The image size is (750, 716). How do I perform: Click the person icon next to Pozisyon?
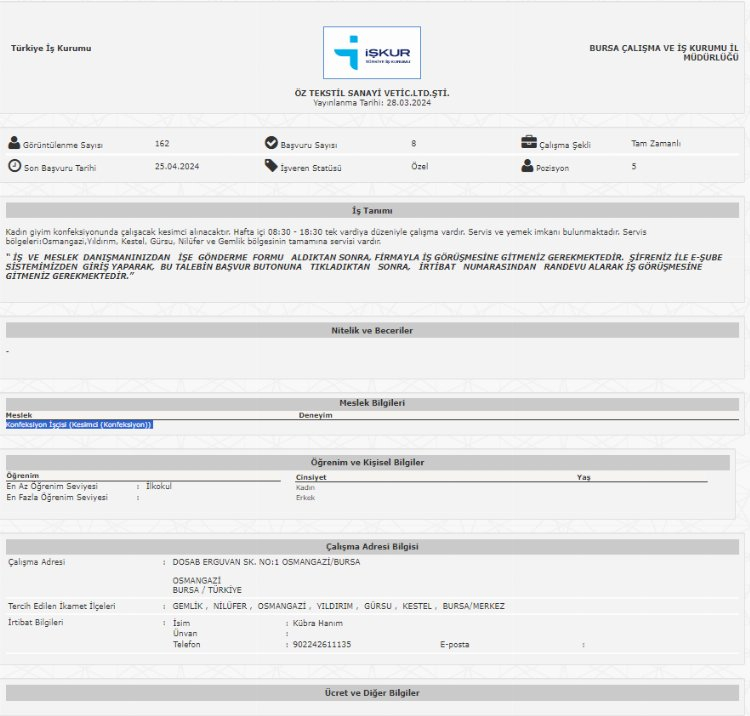pyautogui.click(x=528, y=166)
